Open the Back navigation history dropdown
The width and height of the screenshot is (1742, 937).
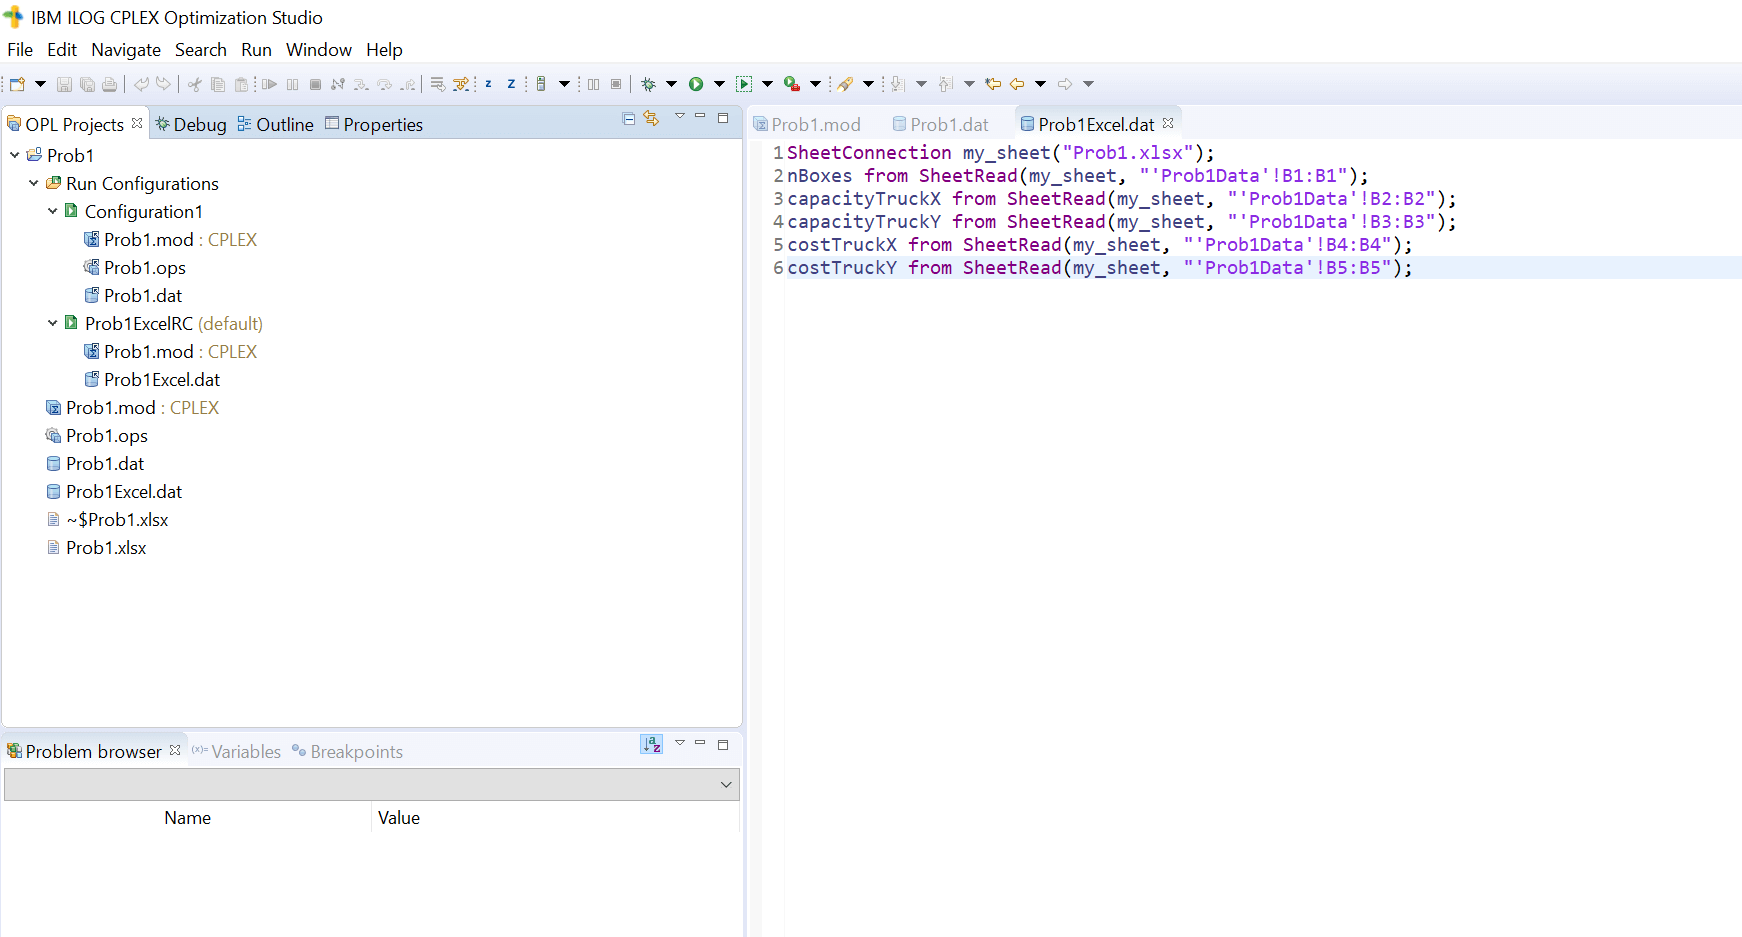(1040, 84)
